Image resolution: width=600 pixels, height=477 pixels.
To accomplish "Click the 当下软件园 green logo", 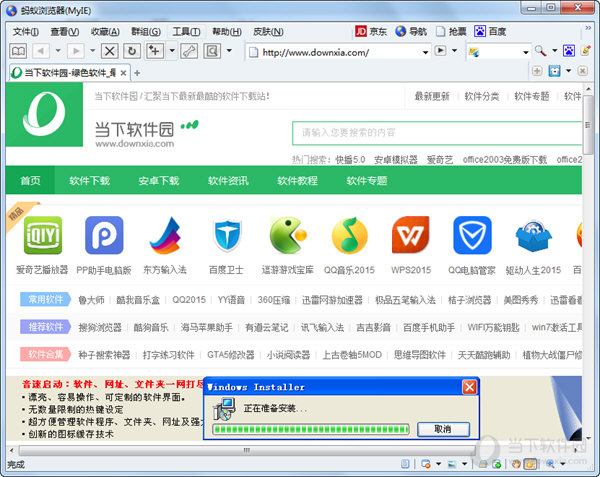I will point(44,114).
